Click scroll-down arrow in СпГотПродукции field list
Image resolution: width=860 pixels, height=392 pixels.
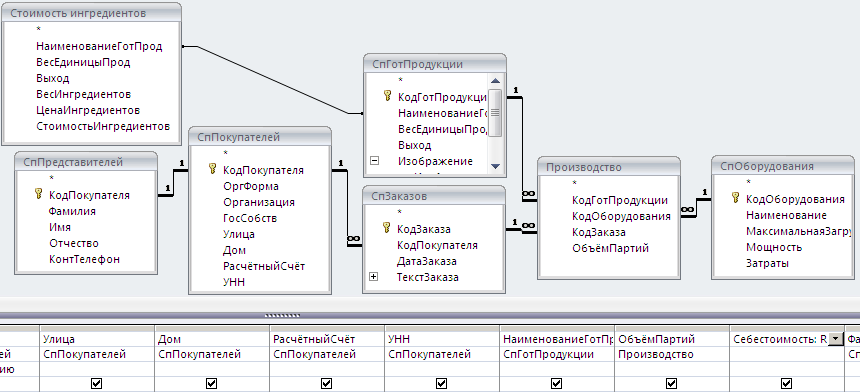[x=495, y=166]
